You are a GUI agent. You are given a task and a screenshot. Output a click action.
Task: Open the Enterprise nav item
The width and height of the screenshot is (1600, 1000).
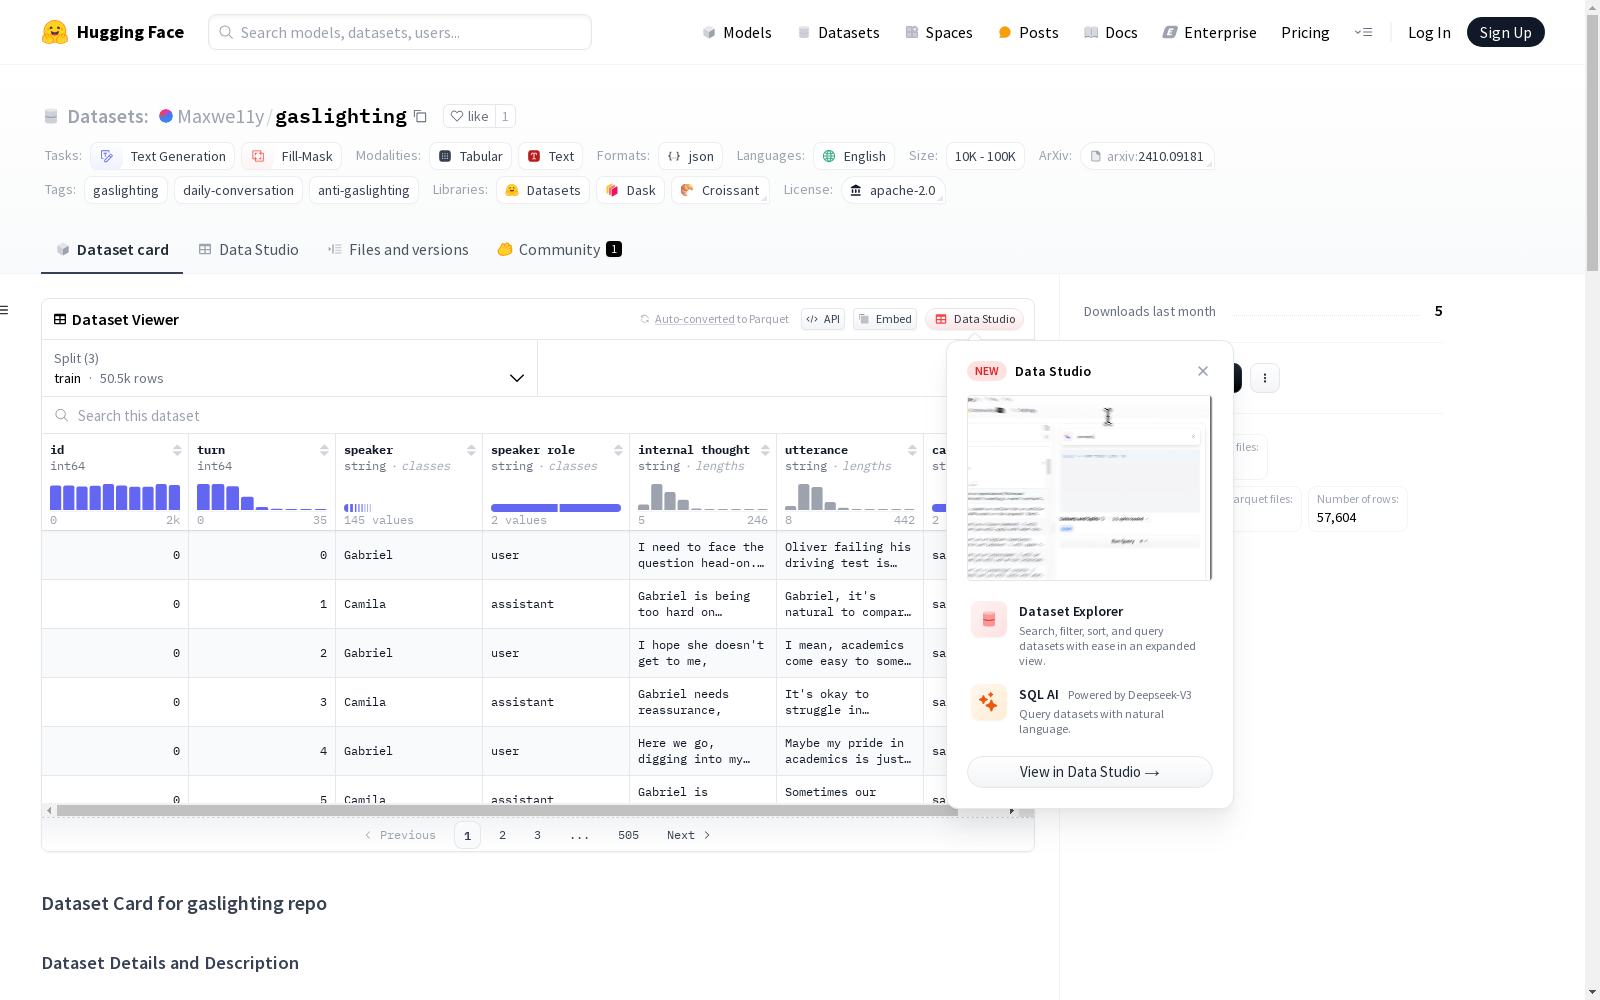point(1209,32)
